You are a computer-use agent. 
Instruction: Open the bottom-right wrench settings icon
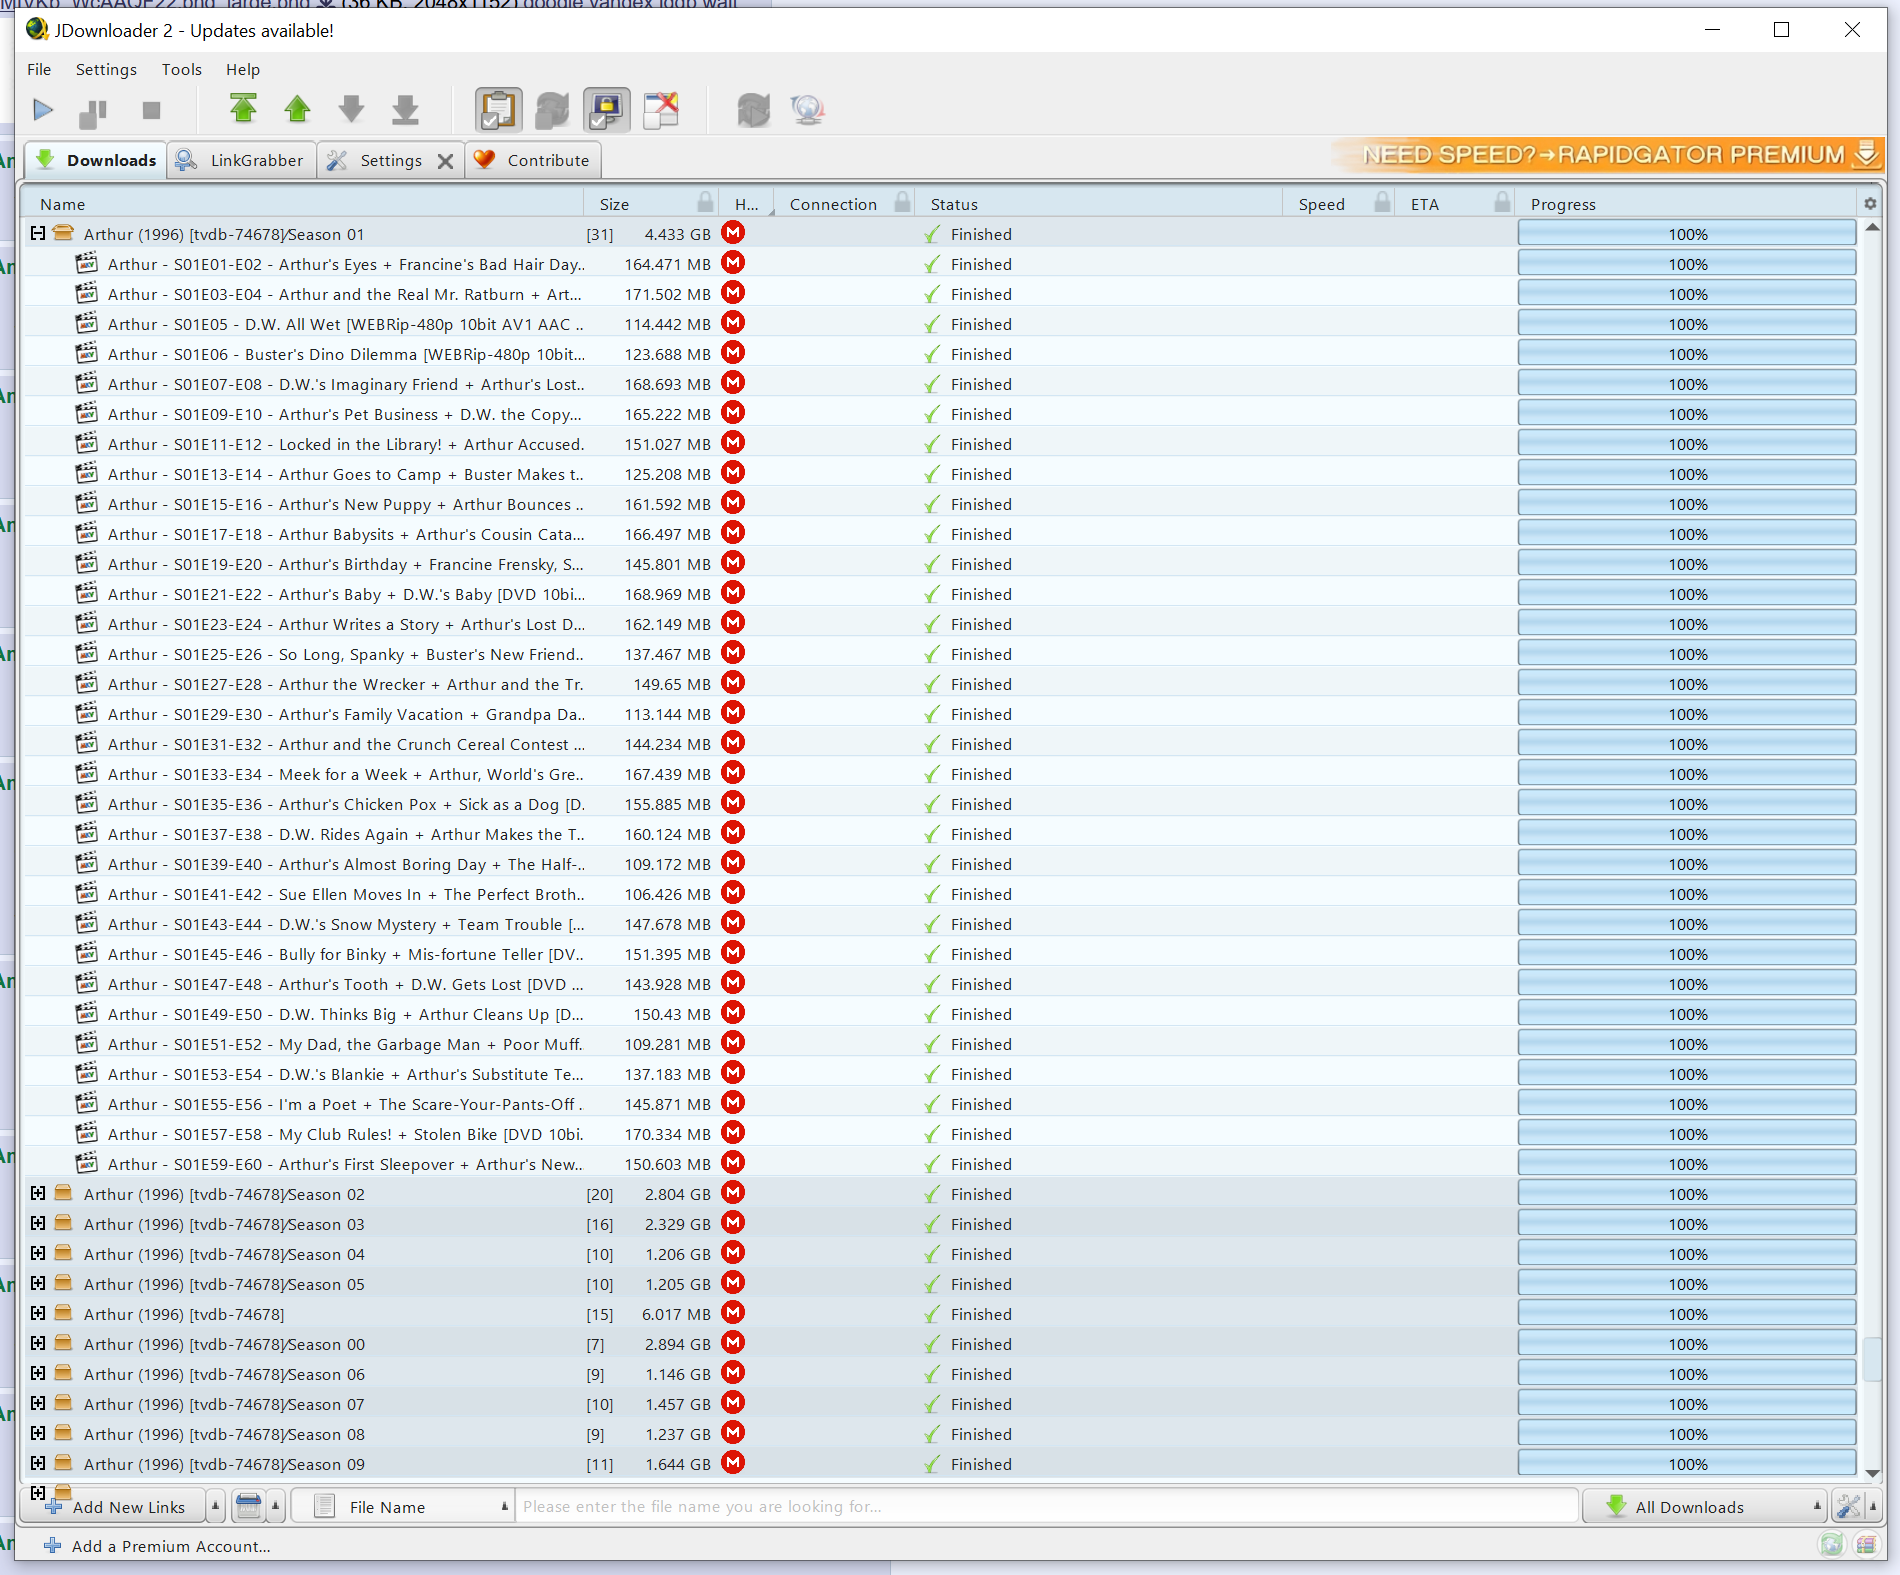click(1849, 1506)
